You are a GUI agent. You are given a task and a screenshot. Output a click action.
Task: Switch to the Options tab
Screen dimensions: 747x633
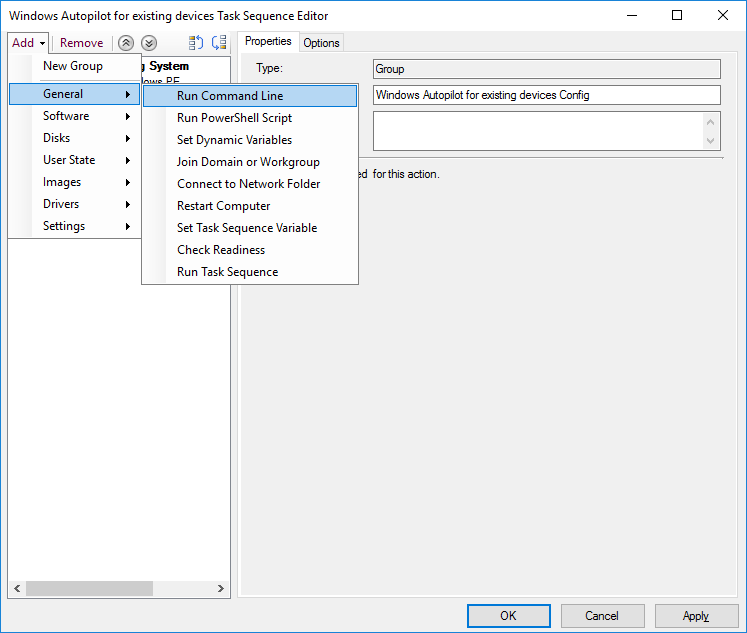[x=321, y=43]
